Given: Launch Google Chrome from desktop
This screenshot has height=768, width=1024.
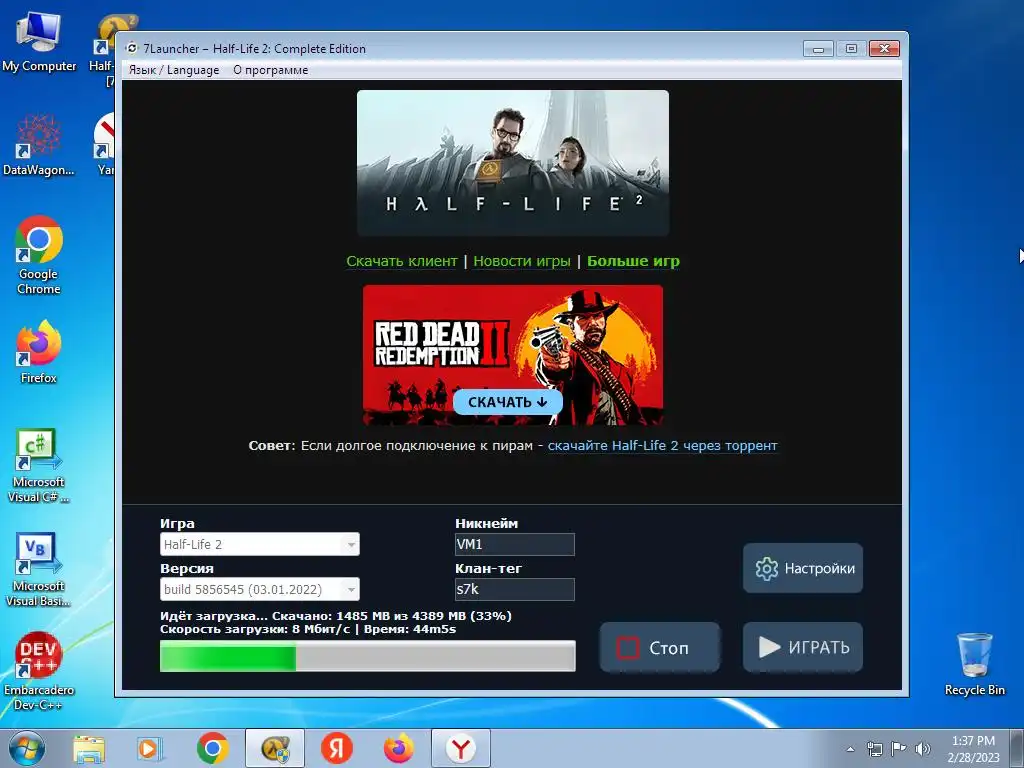Looking at the screenshot, I should (39, 255).
